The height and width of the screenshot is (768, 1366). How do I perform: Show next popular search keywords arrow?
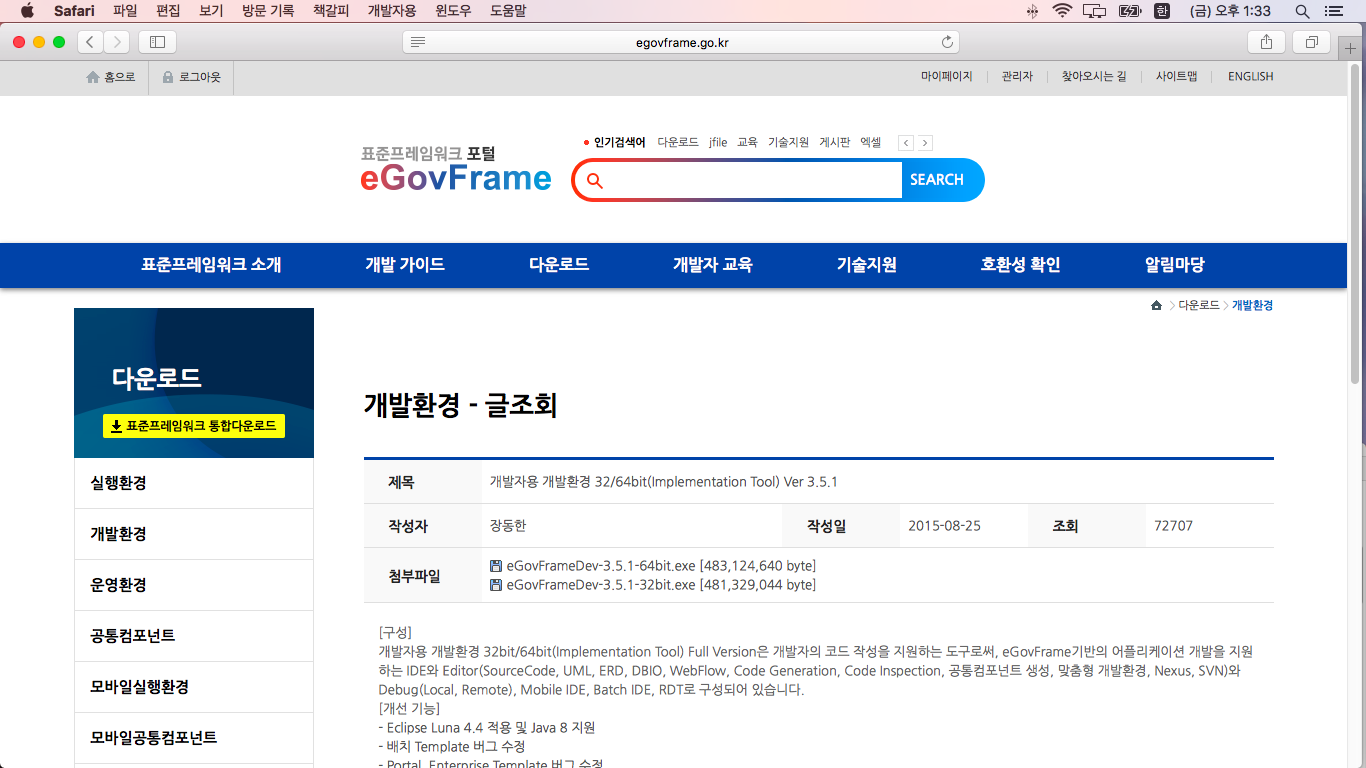[925, 143]
